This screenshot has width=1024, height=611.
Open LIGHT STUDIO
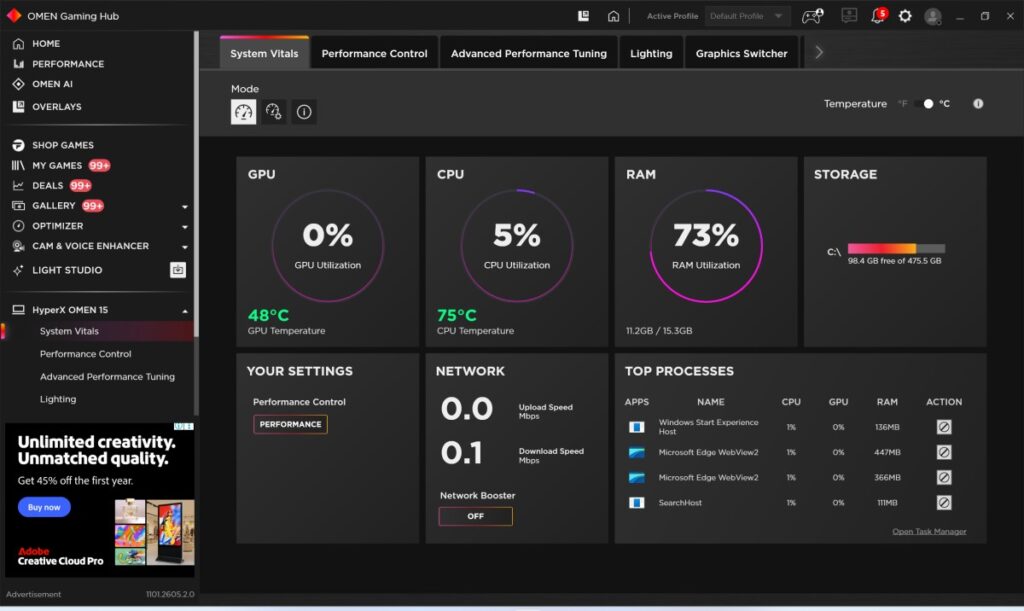57,270
